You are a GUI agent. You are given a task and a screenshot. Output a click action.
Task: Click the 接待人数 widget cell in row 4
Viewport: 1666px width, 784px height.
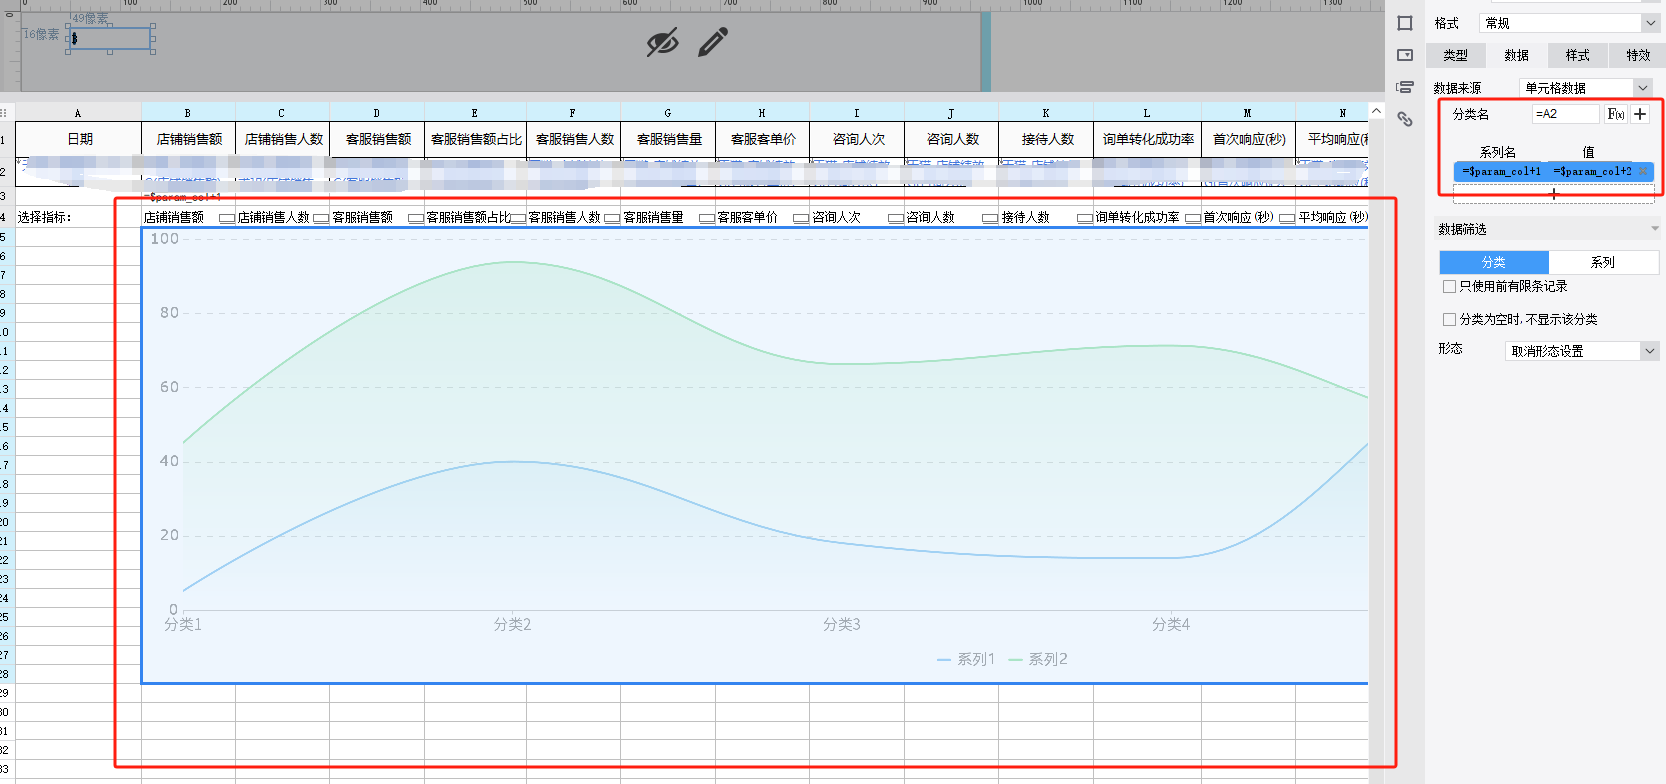point(1046,217)
